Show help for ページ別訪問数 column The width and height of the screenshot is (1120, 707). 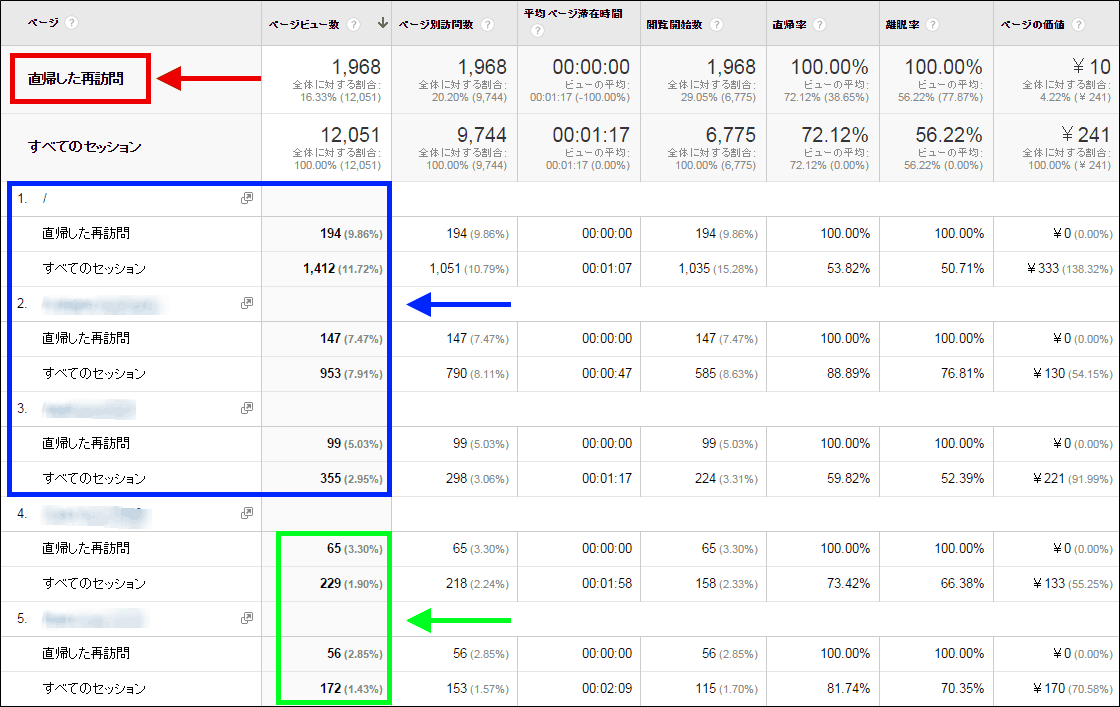(487, 24)
